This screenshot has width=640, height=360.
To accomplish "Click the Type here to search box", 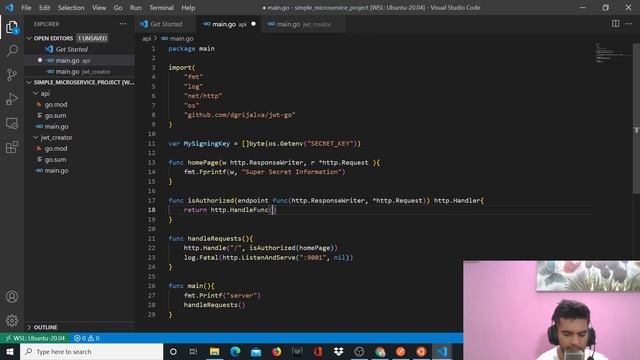I will pyautogui.click(x=91, y=351).
